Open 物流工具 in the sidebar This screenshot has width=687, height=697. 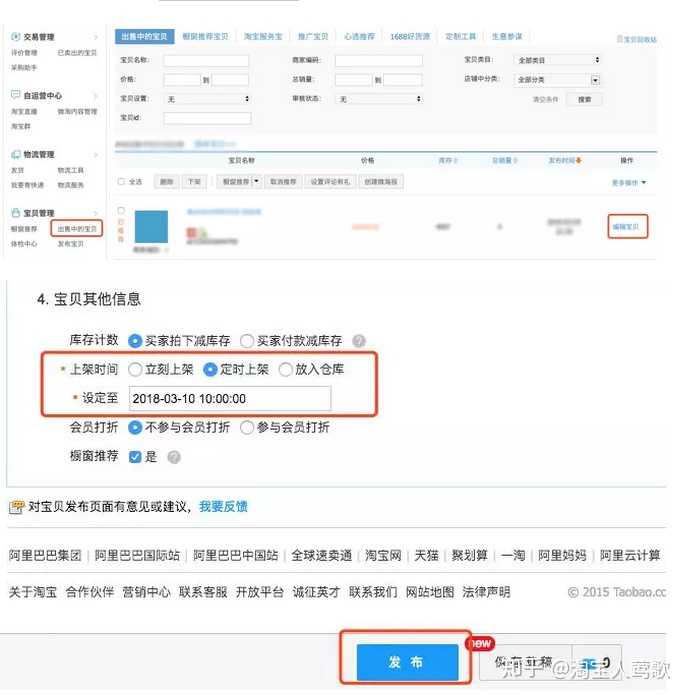71,170
